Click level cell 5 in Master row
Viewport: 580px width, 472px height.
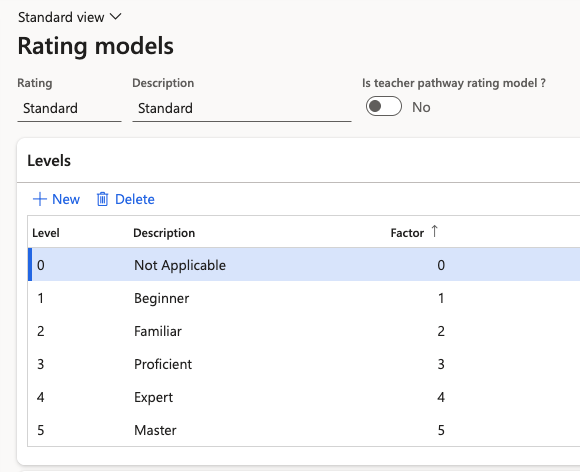click(41, 430)
